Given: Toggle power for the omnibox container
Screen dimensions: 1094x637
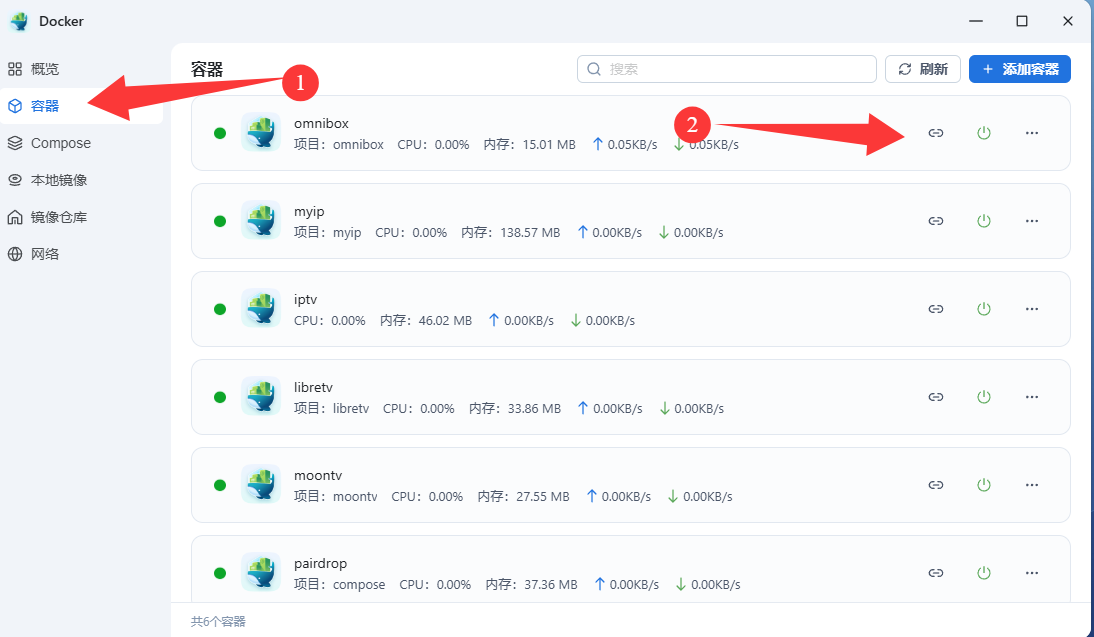Looking at the screenshot, I should click(984, 133).
